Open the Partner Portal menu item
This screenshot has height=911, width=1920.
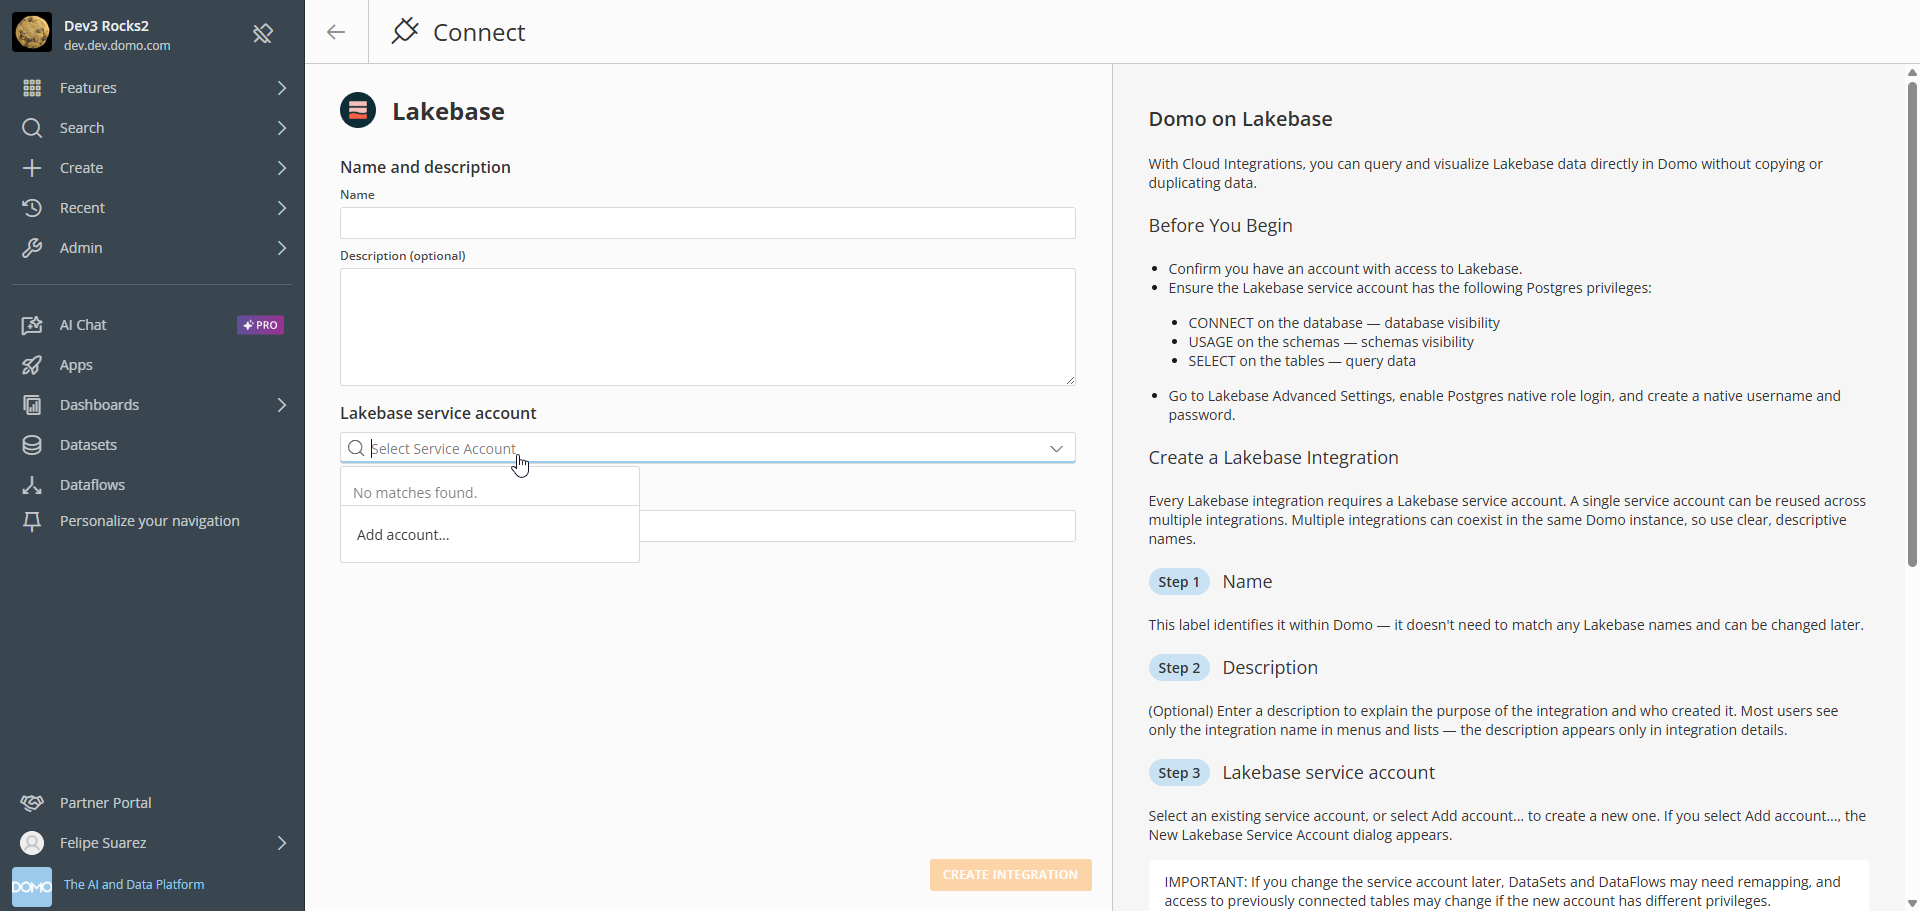click(x=152, y=803)
